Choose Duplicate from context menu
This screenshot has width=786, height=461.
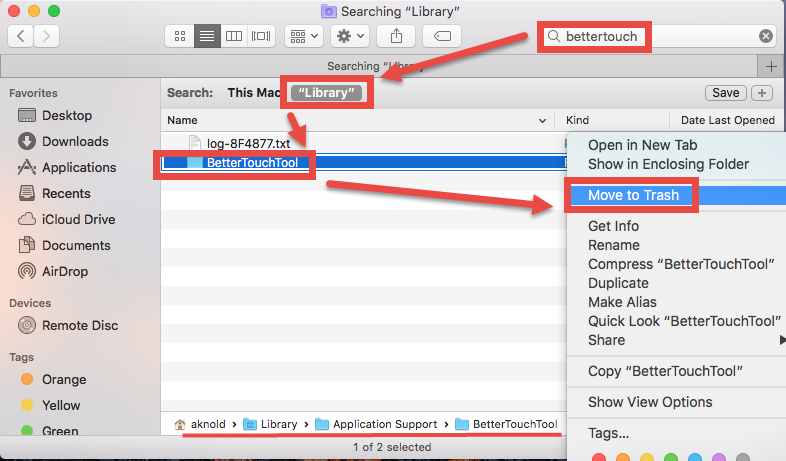[x=618, y=284]
